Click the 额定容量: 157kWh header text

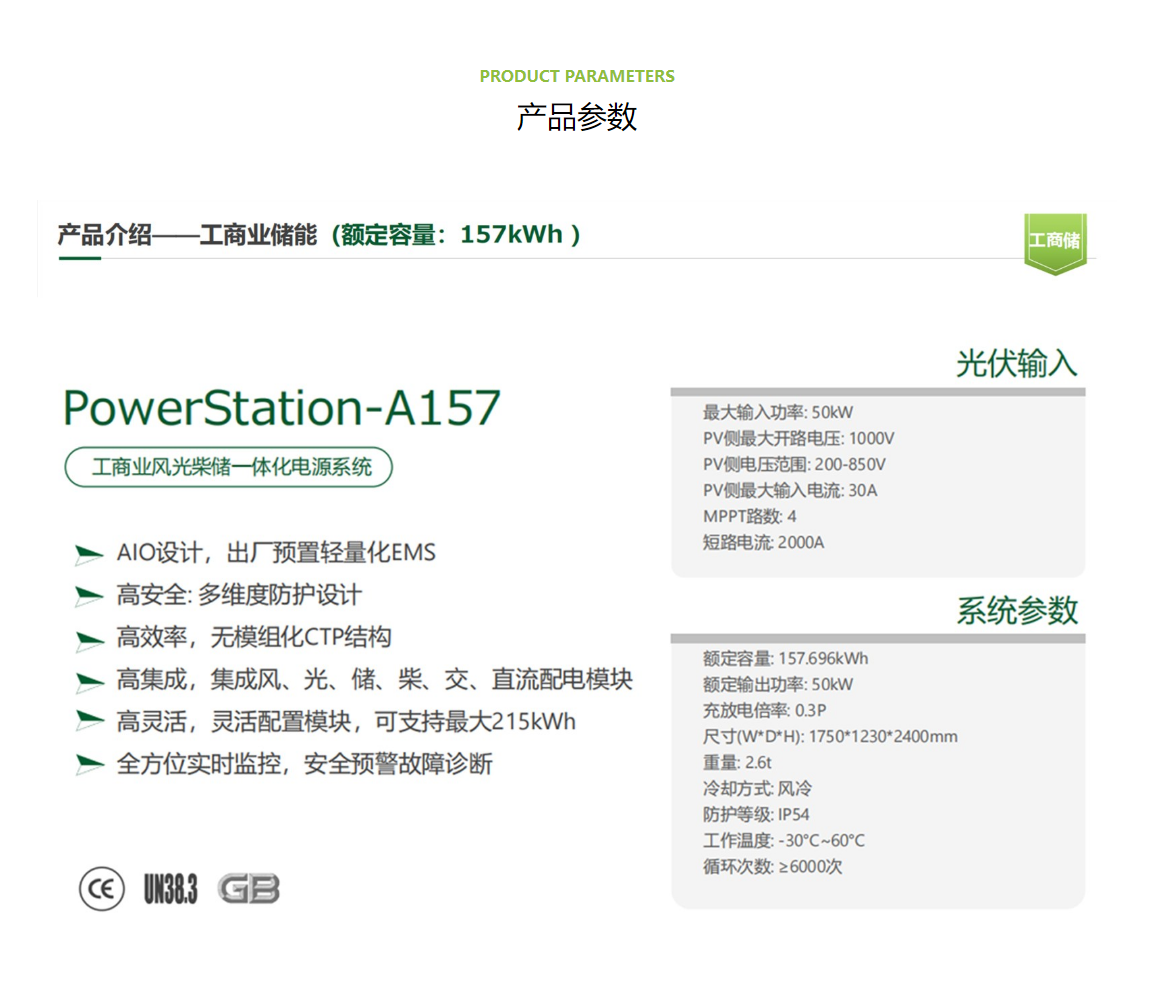click(455, 235)
